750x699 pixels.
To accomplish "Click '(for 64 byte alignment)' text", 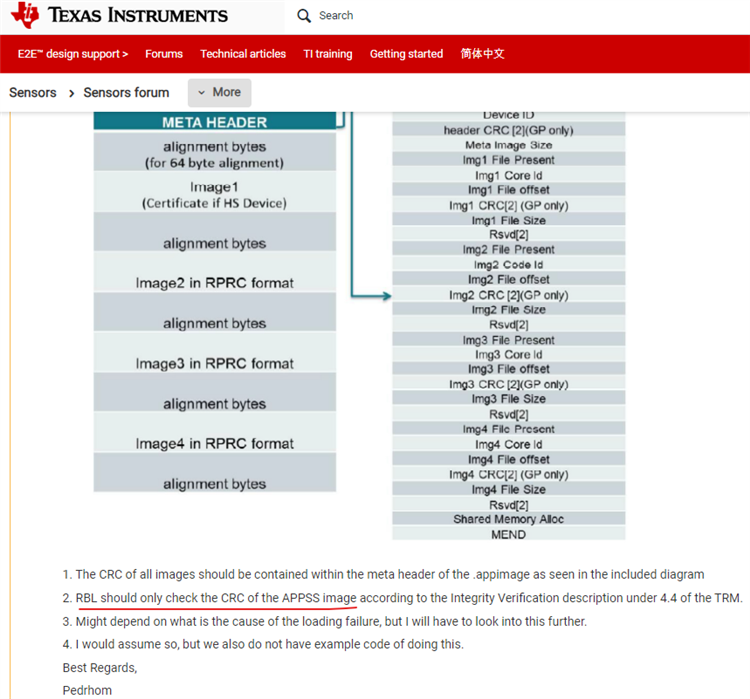I will click(214, 163).
